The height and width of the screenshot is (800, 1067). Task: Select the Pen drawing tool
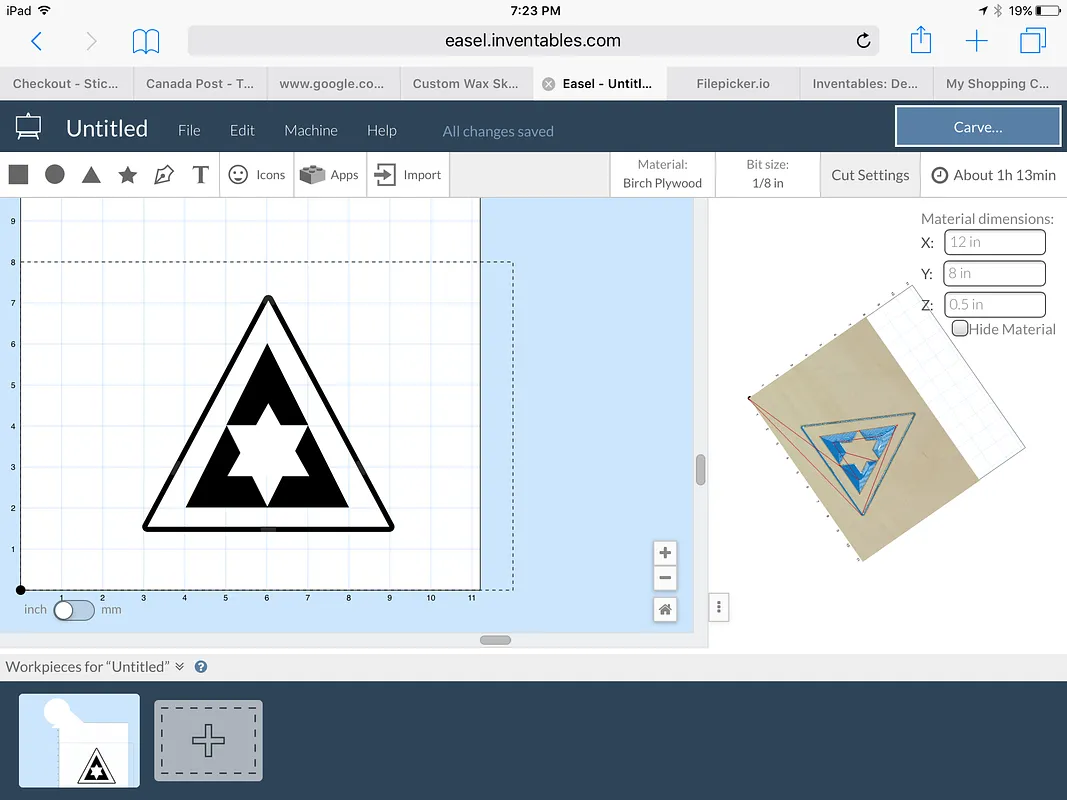[164, 175]
